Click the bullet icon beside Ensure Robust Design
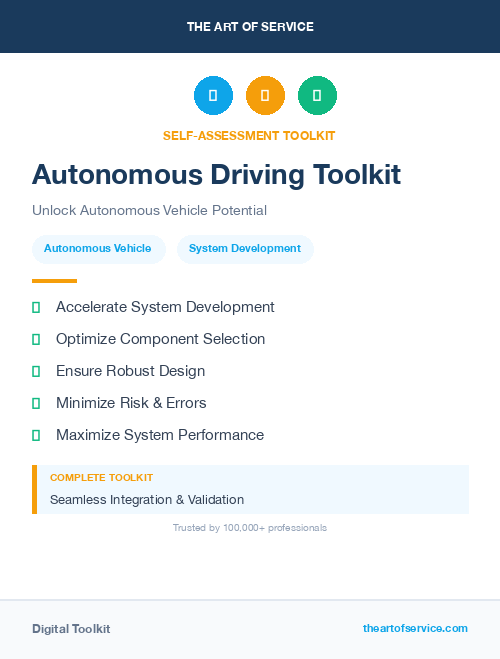500x659 pixels. tap(36, 372)
